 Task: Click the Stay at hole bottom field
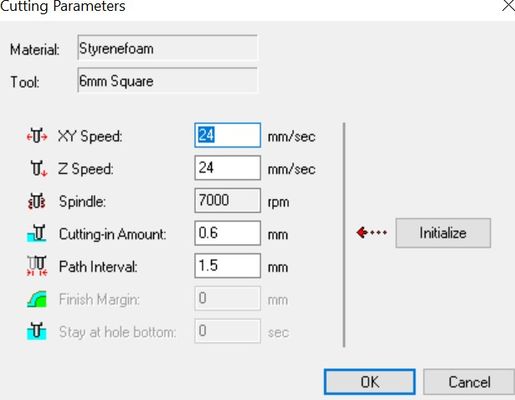coord(228,331)
